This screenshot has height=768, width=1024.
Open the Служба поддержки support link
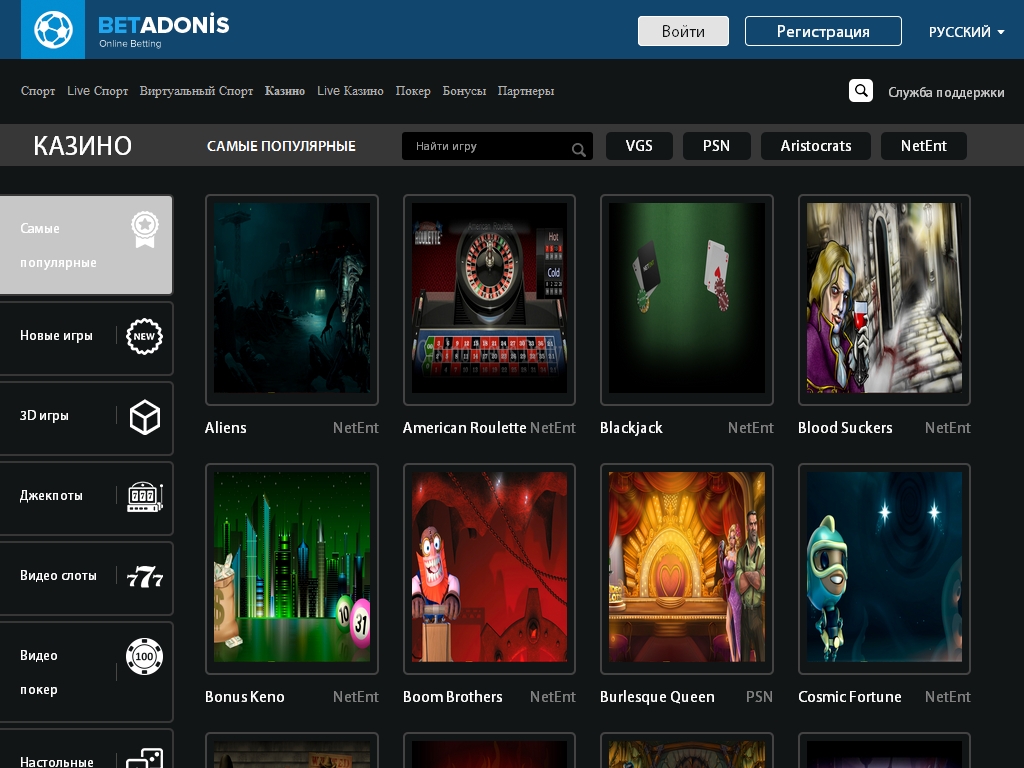tap(946, 92)
